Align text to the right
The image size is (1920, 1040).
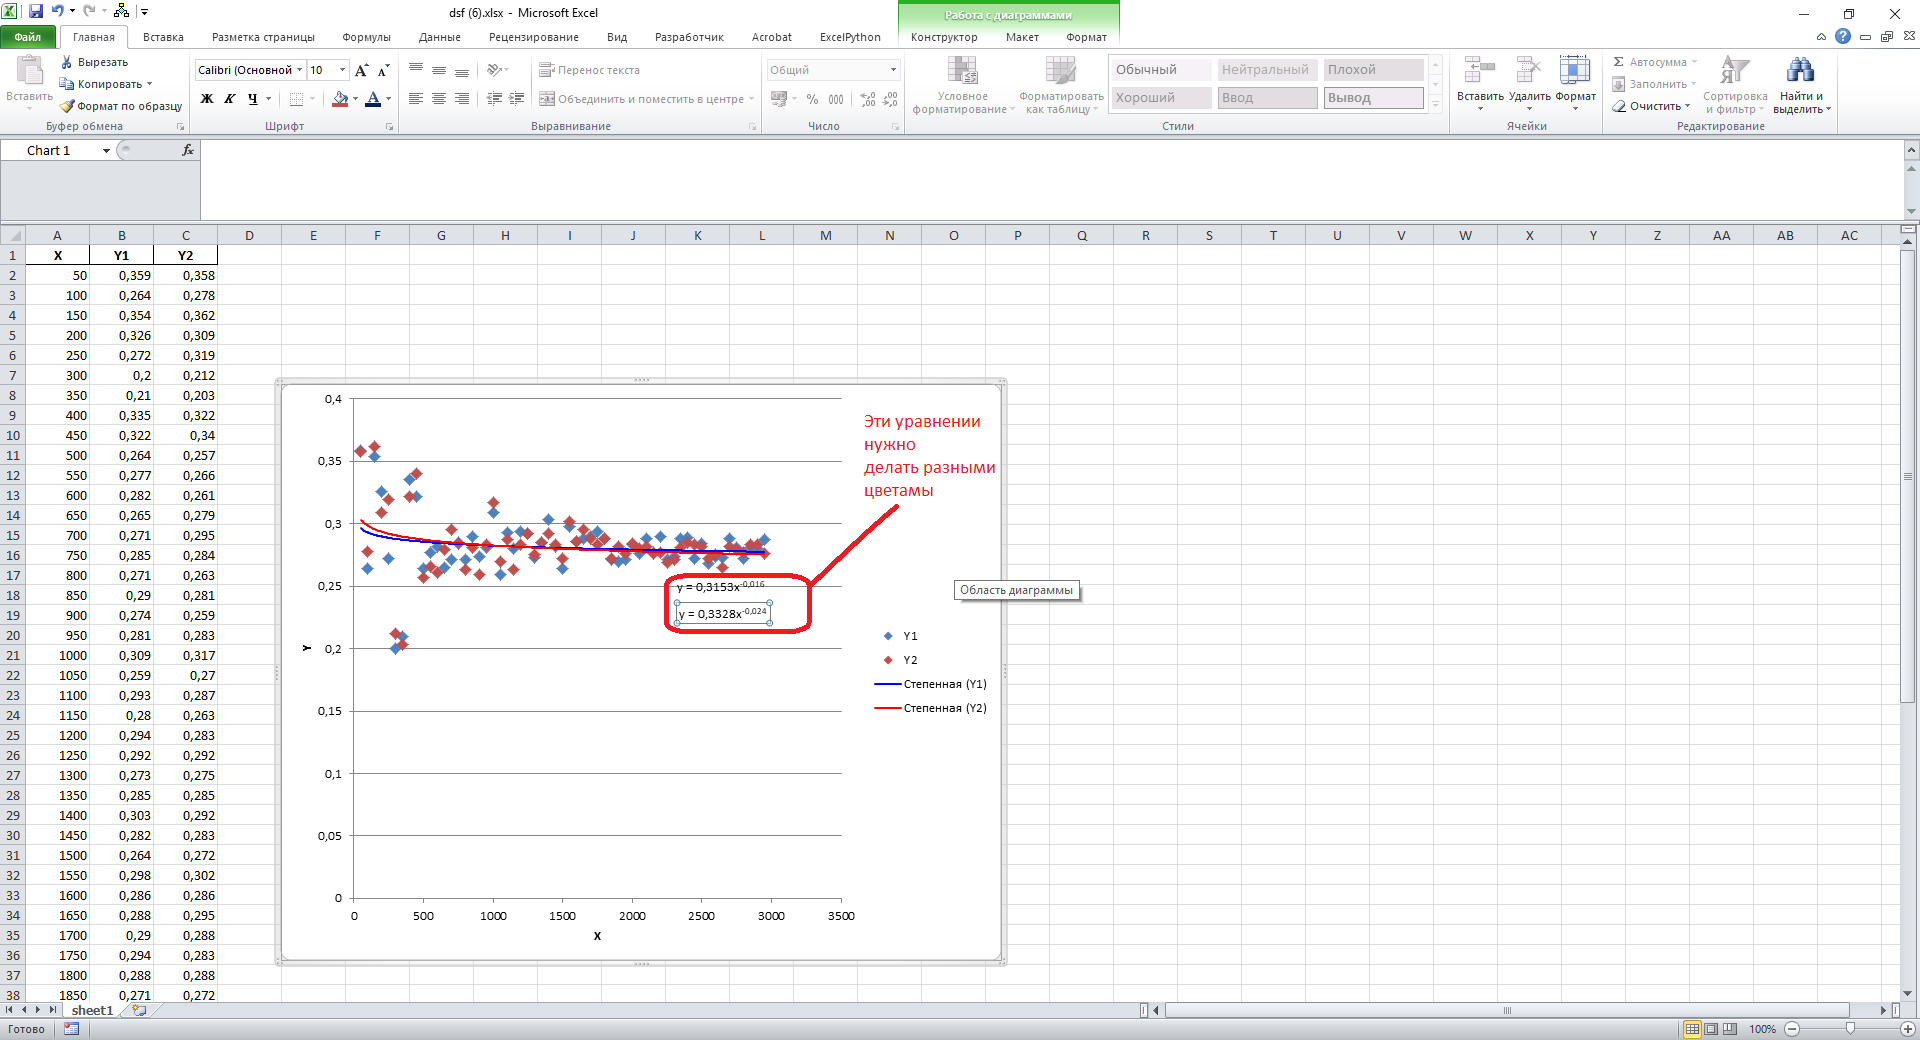tap(462, 99)
